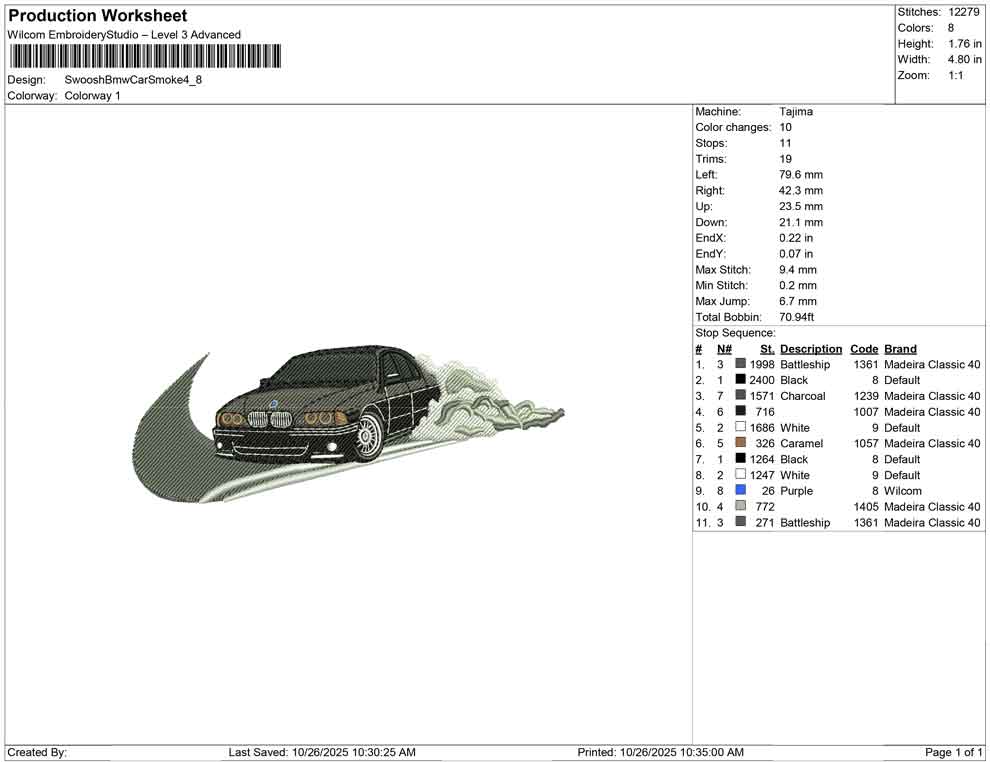Click the Brand column header
This screenshot has height=762, width=990.
[x=900, y=349]
